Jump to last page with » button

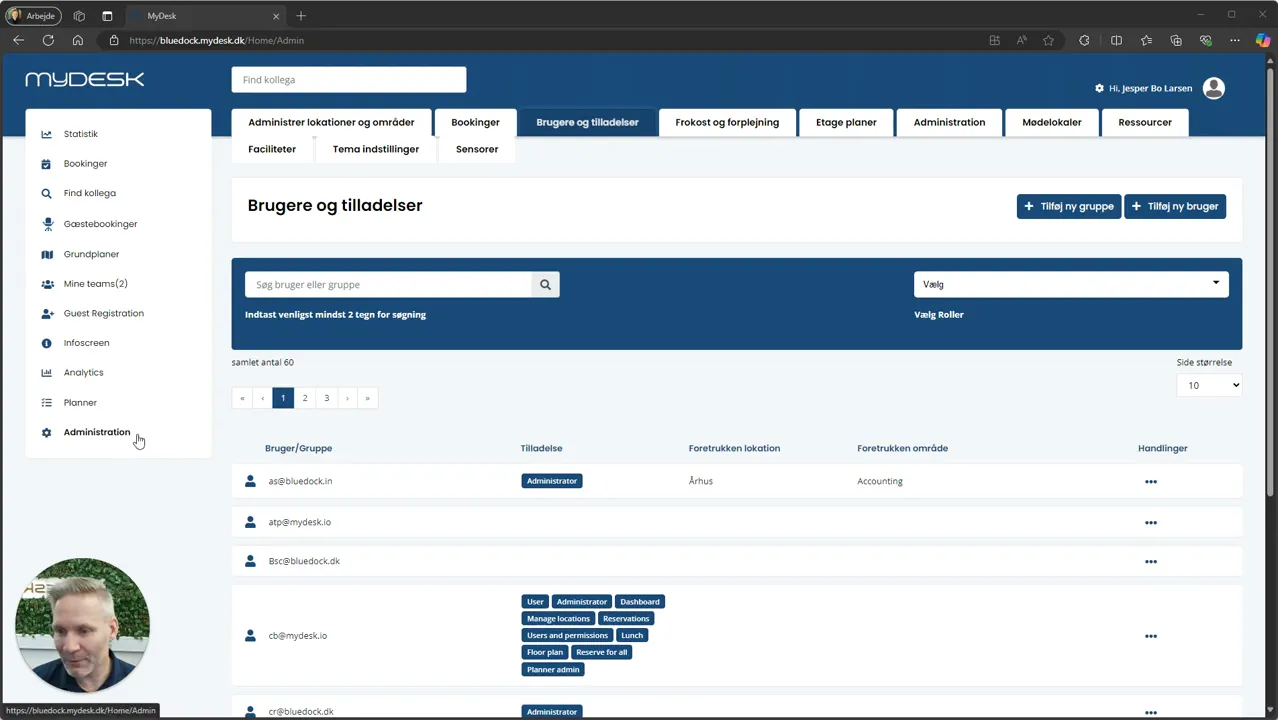pyautogui.click(x=367, y=398)
